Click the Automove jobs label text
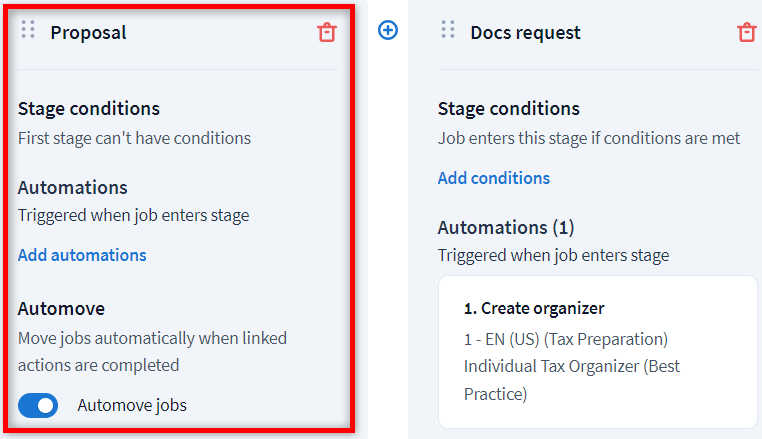The height and width of the screenshot is (439, 762). tap(131, 405)
